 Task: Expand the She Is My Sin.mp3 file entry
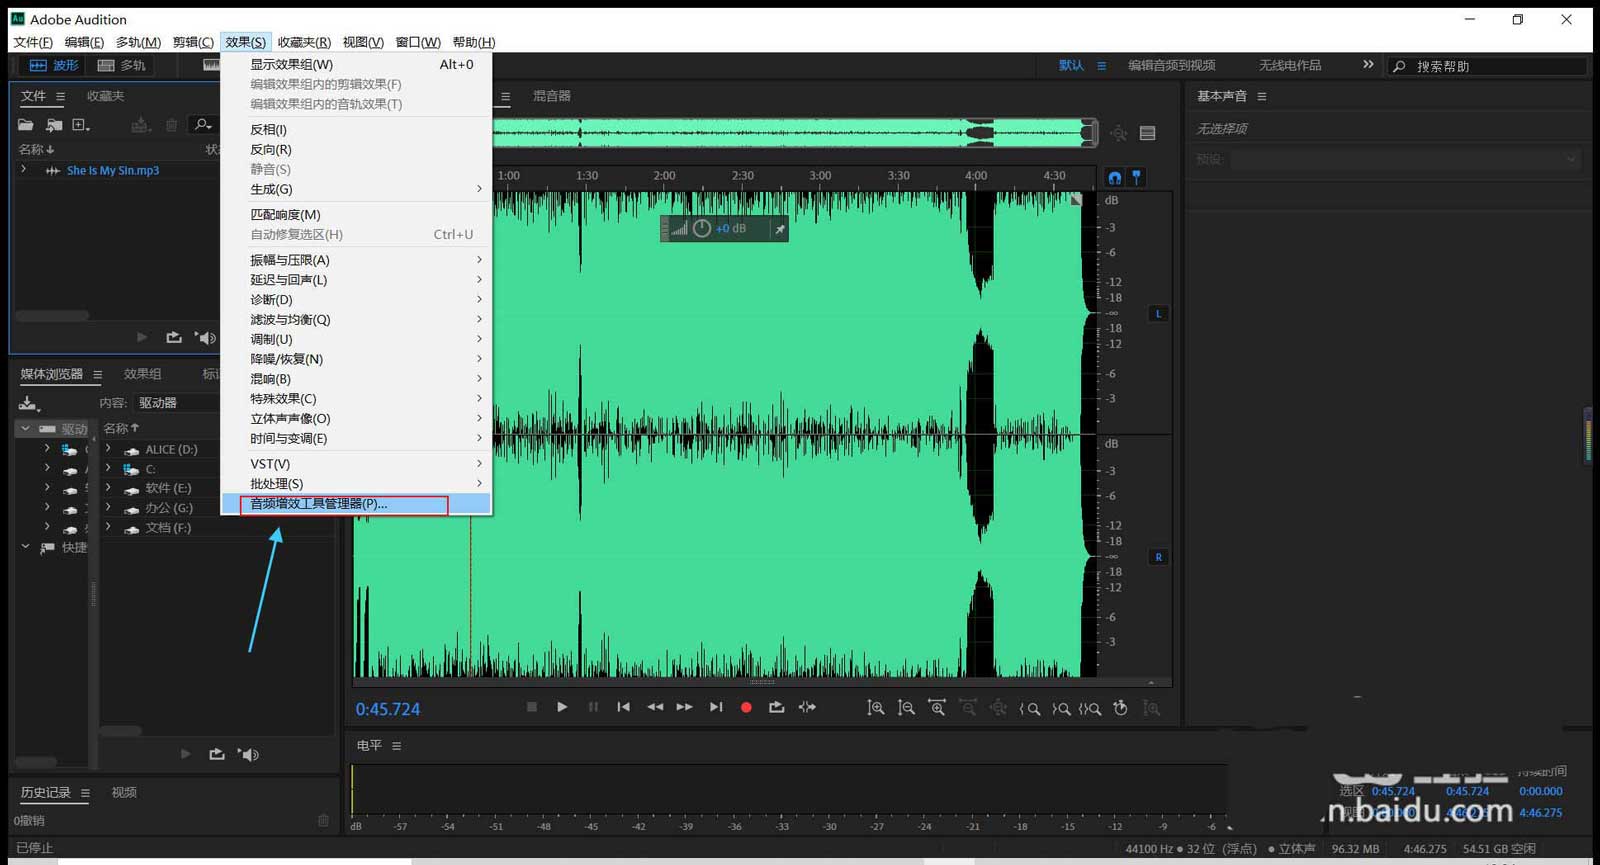24,170
